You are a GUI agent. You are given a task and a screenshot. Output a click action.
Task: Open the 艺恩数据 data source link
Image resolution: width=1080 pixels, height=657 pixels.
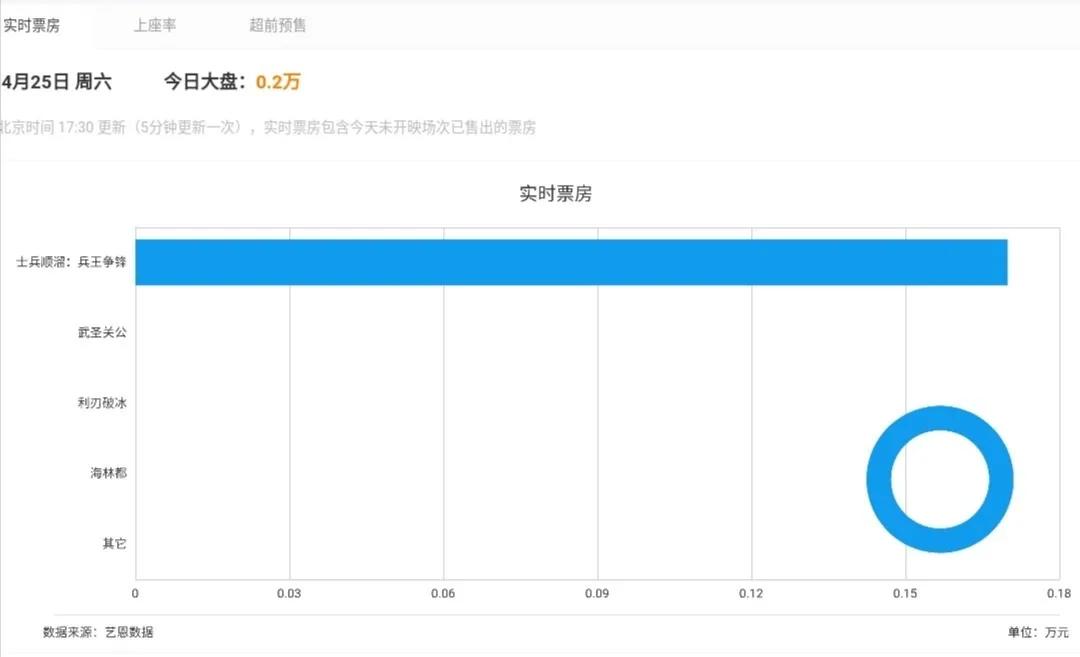(x=129, y=632)
